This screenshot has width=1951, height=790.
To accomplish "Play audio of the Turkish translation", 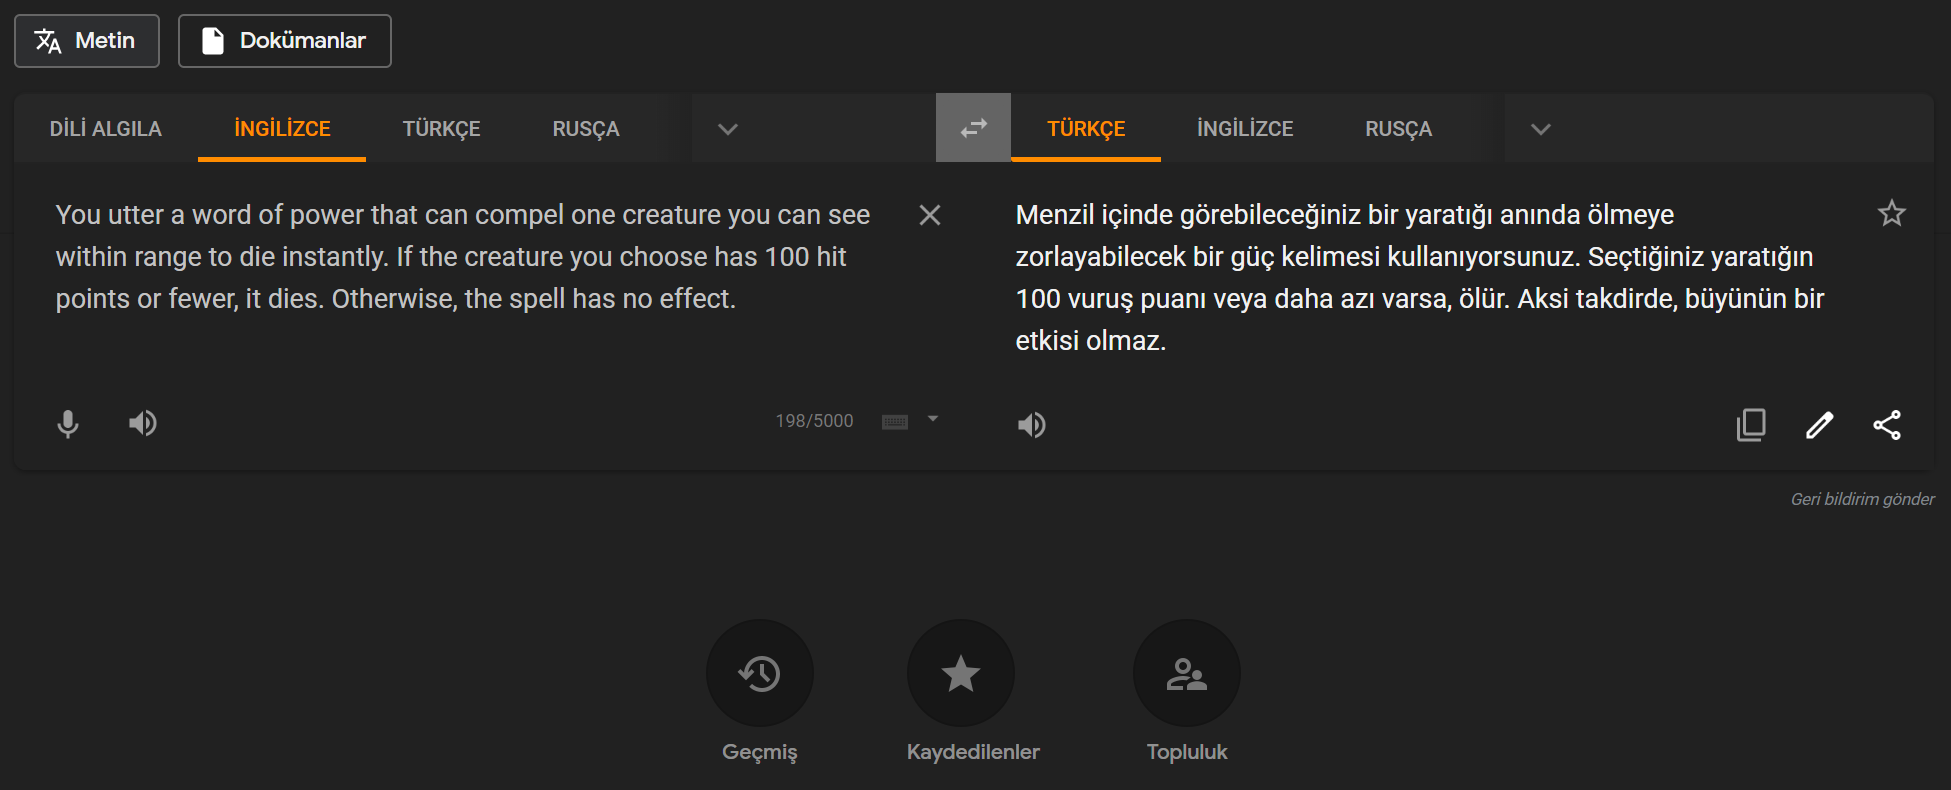I will click(x=1031, y=425).
